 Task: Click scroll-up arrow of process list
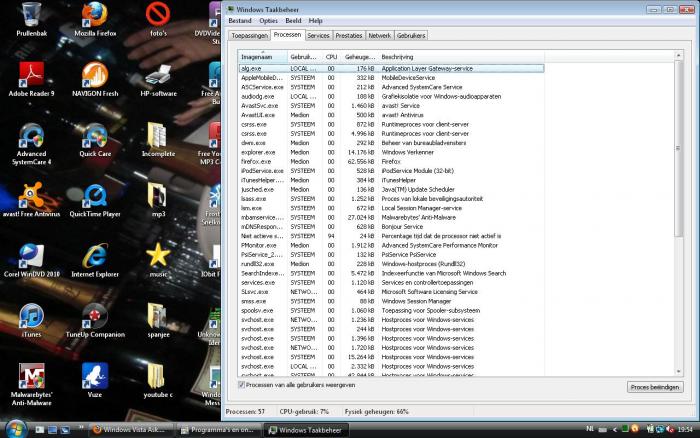click(x=679, y=55)
